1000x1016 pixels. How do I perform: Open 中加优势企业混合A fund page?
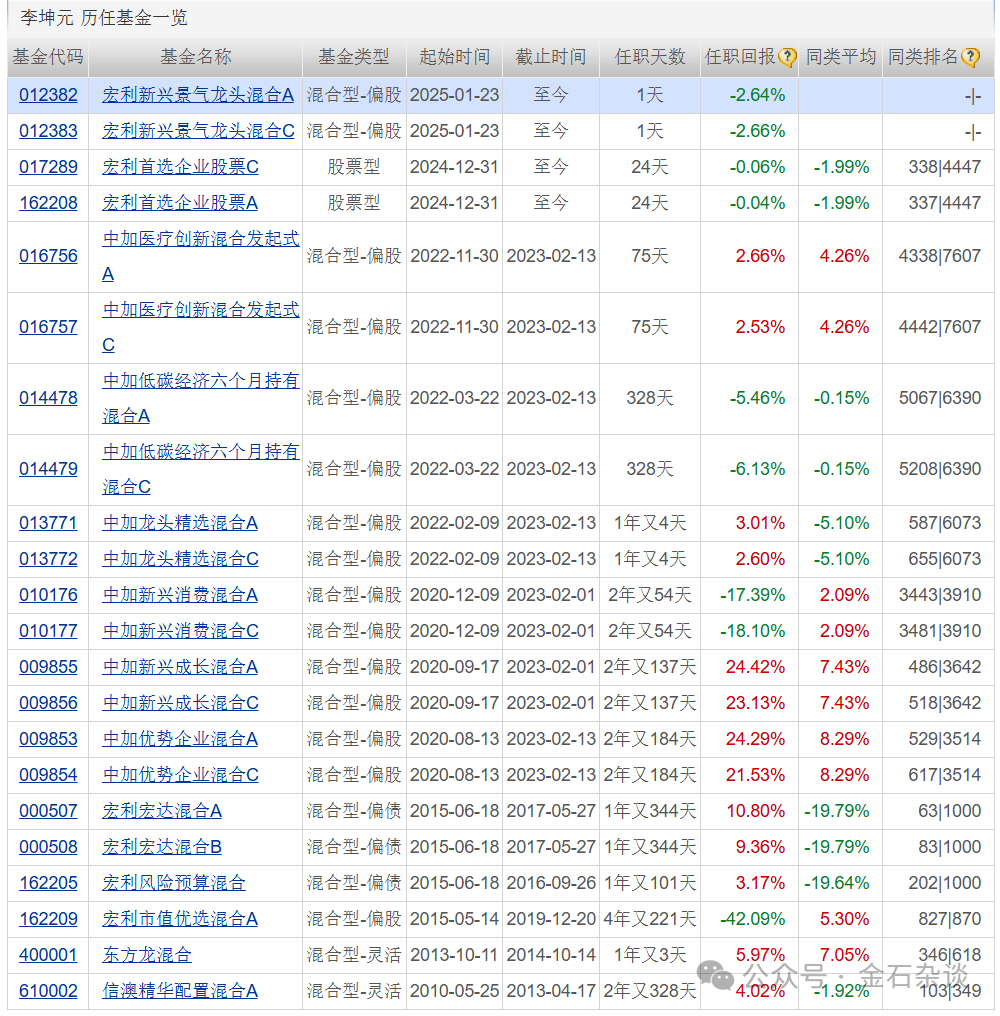180,739
